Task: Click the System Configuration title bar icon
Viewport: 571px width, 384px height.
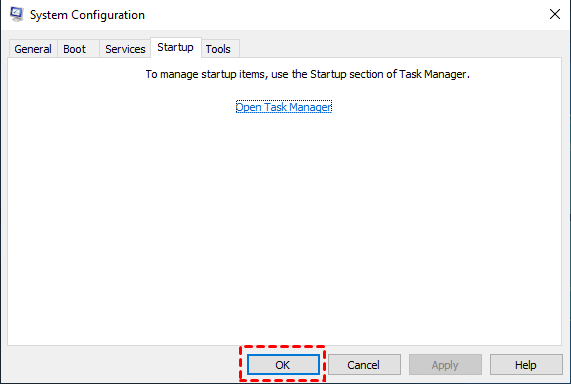Action: (16, 14)
